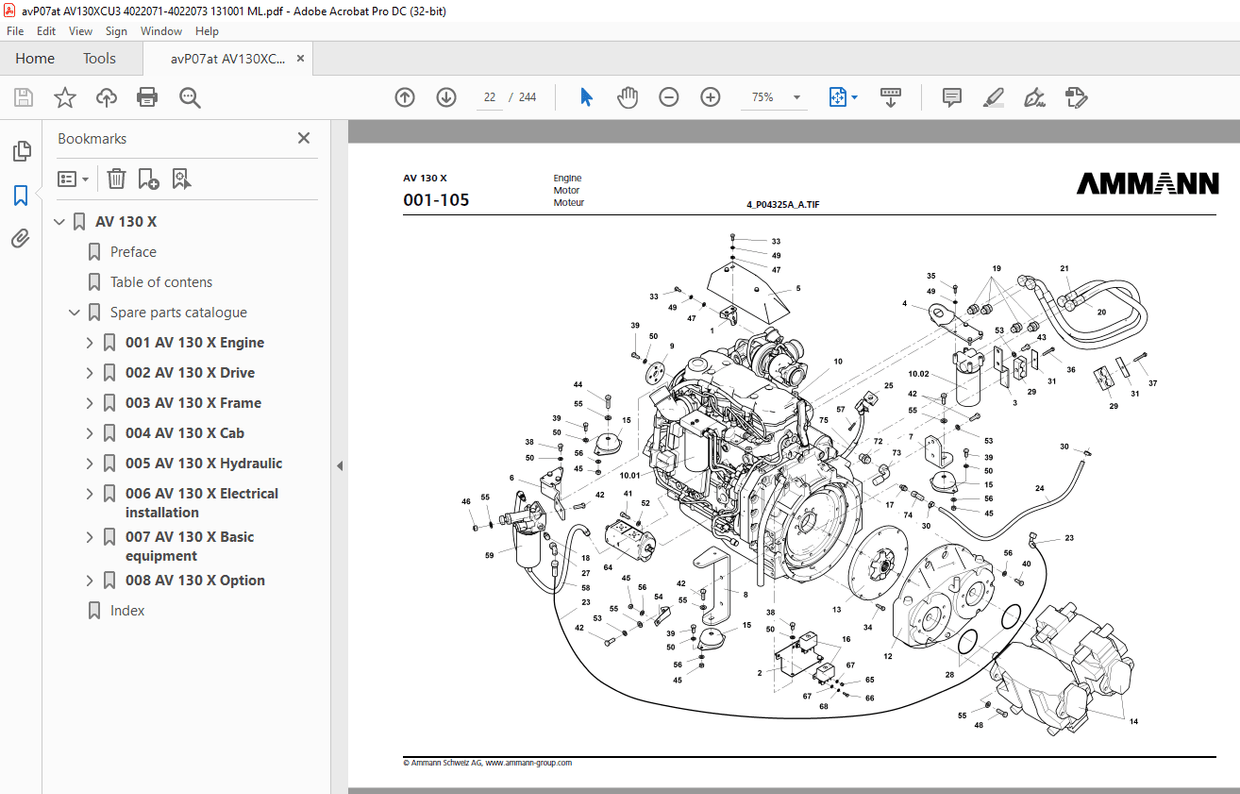
Task: Open the Attachments panel
Action: [21, 238]
